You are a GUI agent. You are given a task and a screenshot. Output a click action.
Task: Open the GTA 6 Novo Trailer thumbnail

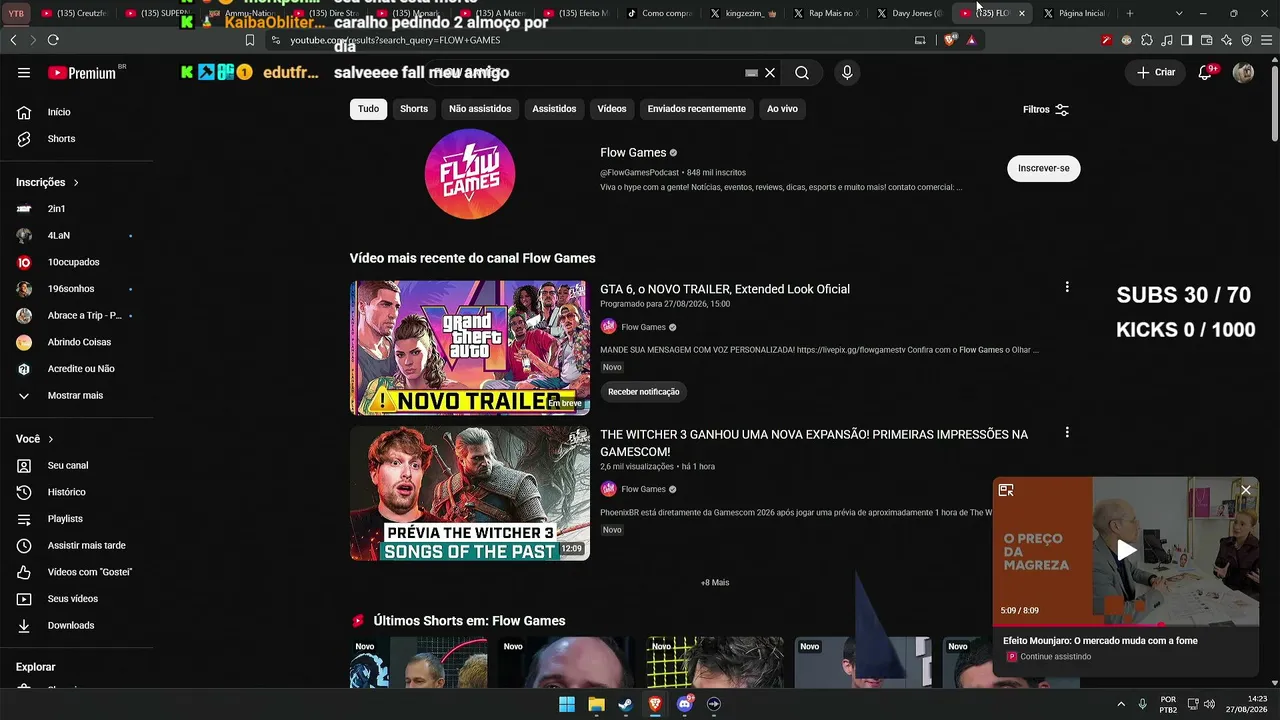[x=470, y=347]
